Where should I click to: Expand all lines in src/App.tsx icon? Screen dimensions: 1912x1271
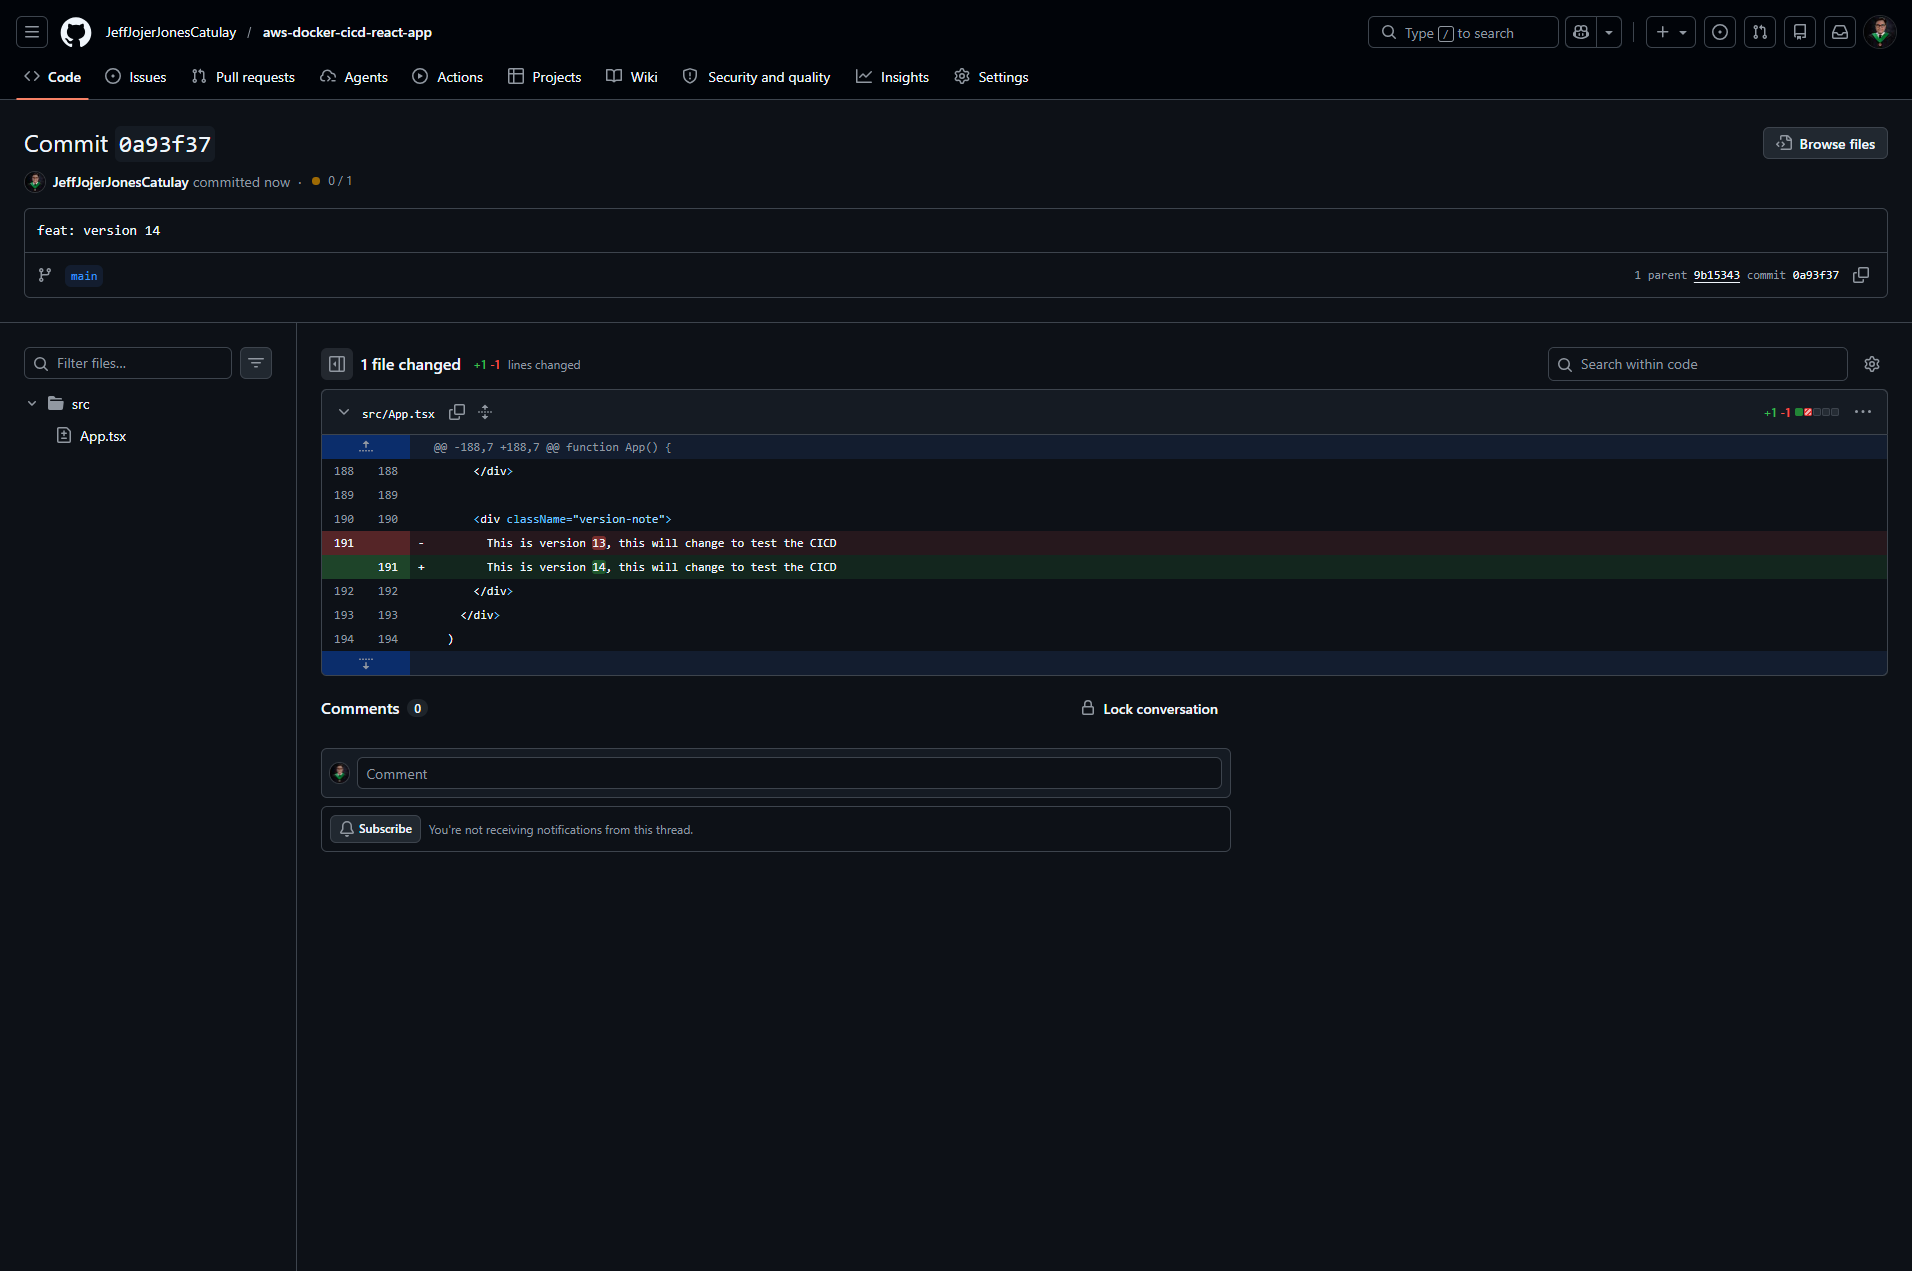(485, 412)
